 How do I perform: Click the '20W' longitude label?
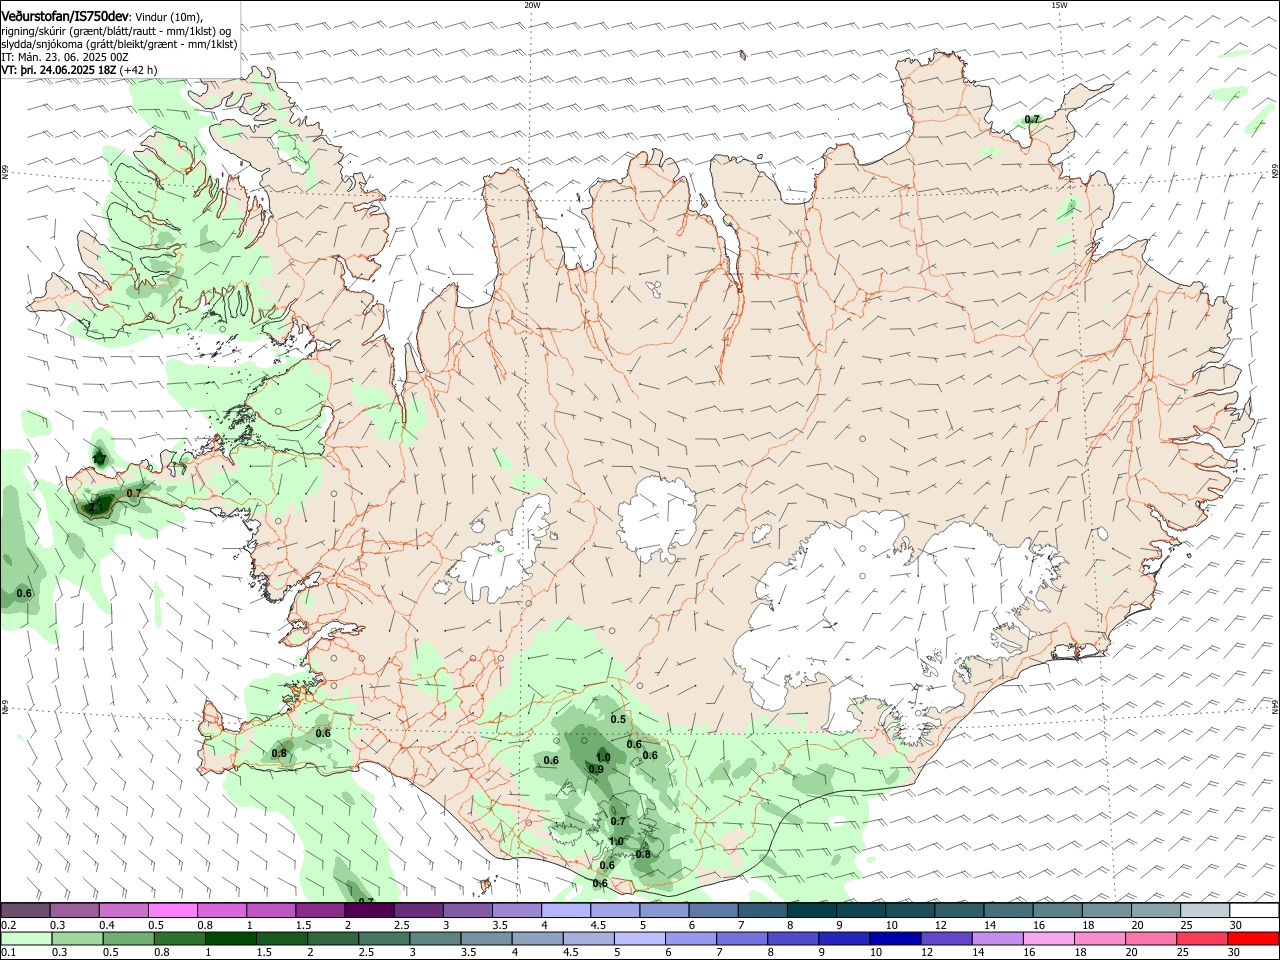532,5
